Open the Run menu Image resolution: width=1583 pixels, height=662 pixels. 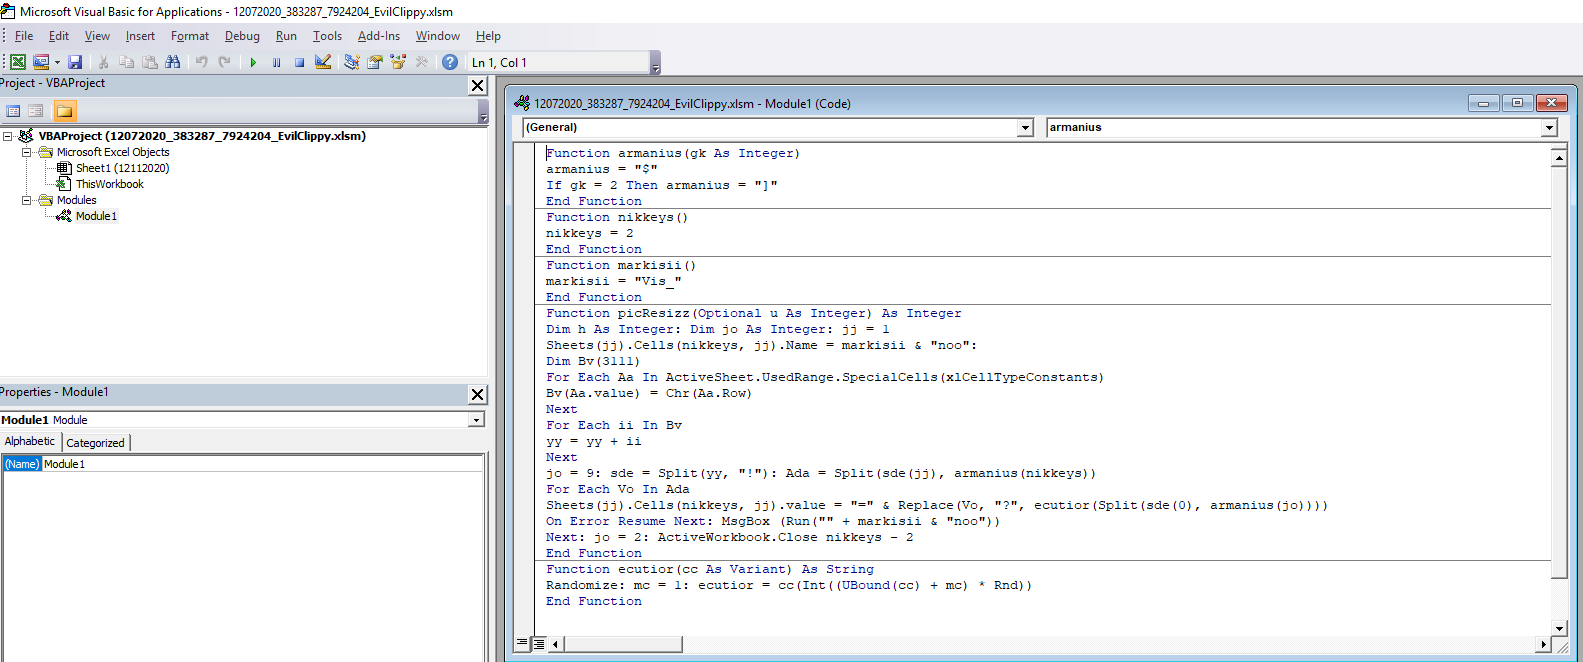(286, 36)
